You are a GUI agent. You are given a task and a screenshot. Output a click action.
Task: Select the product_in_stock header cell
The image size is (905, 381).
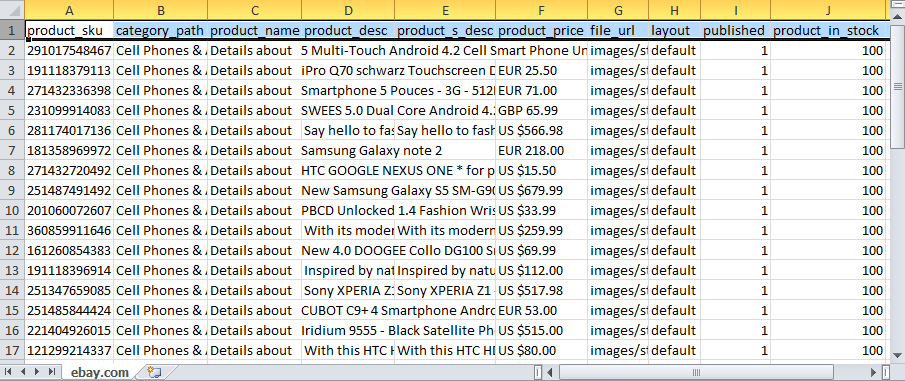click(828, 30)
